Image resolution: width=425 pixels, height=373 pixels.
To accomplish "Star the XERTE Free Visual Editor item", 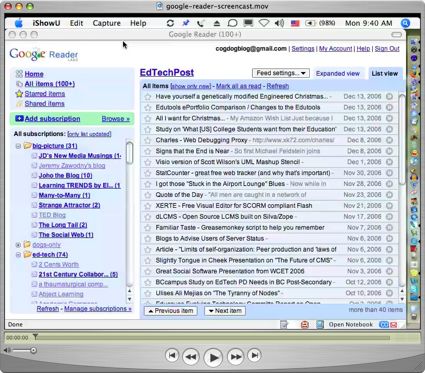I will coord(148,206).
